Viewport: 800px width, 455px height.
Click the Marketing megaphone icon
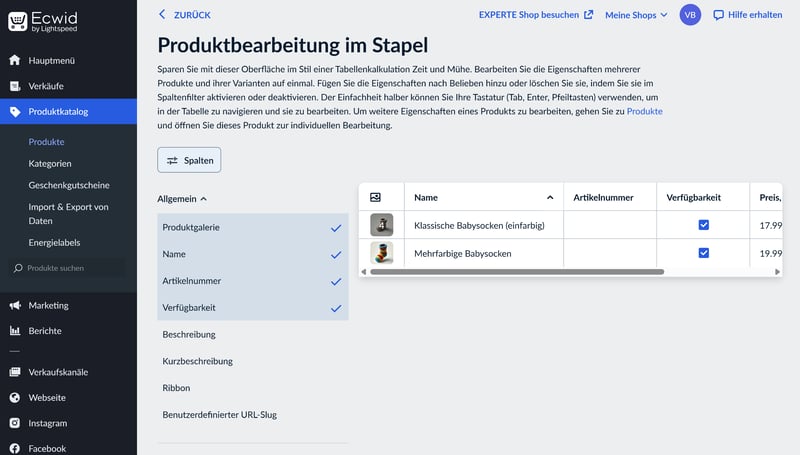15,305
